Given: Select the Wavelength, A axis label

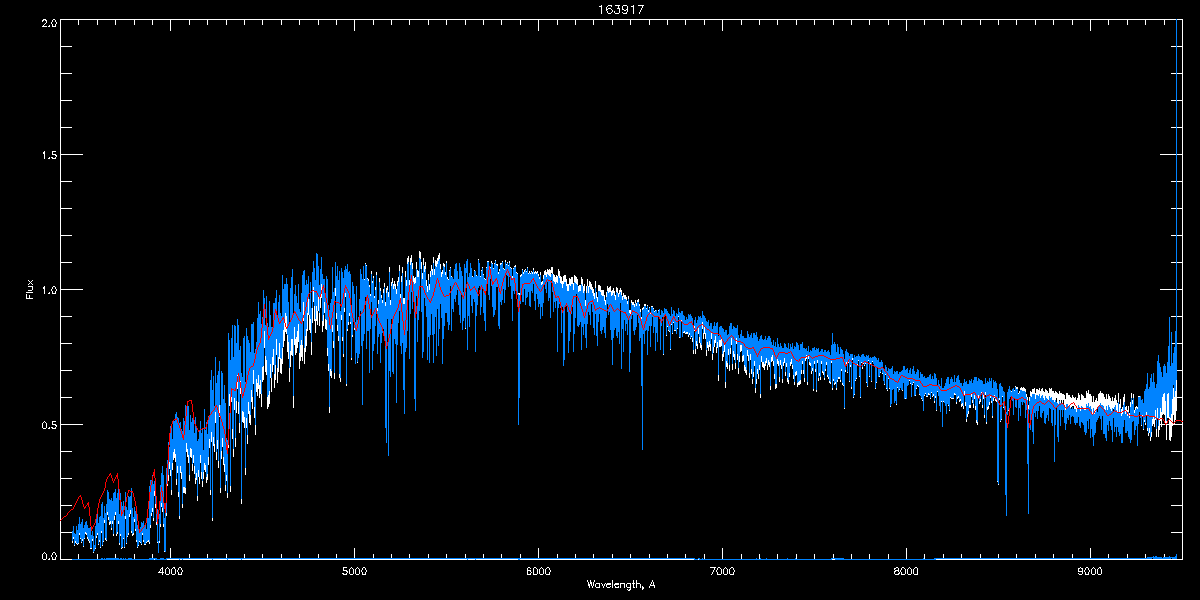Looking at the screenshot, I should coord(620,584).
